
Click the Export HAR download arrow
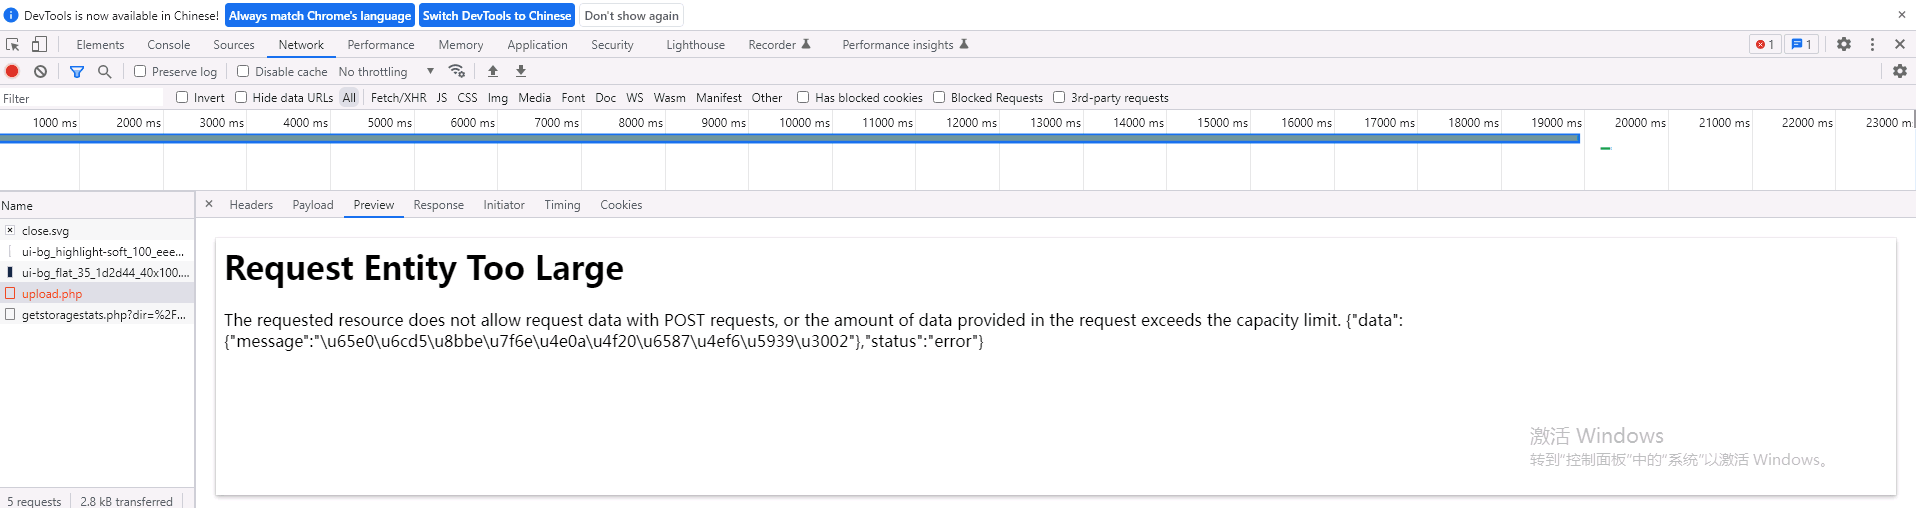(x=521, y=72)
